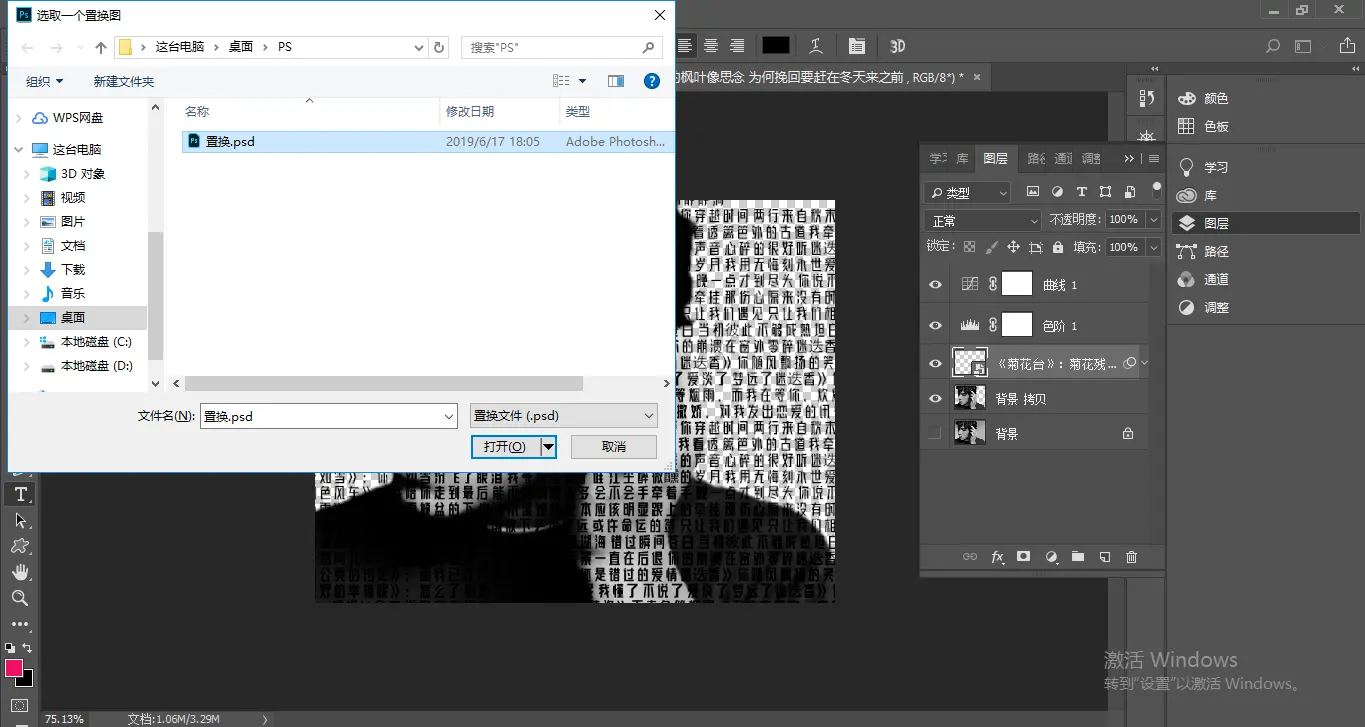This screenshot has height=727, width=1365.
Task: Go up one folder level in dialog
Action: pyautogui.click(x=101, y=47)
